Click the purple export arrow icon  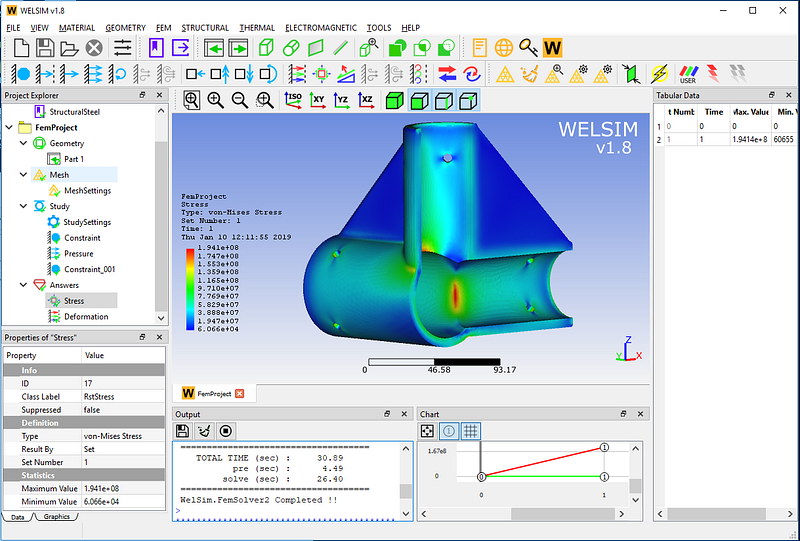tap(181, 48)
